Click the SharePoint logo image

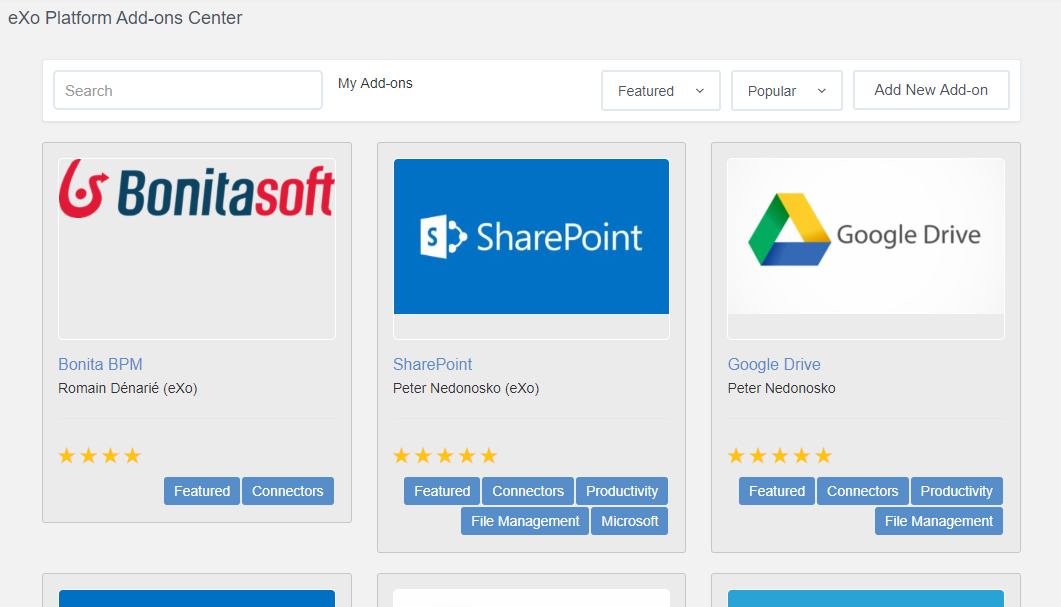point(531,235)
